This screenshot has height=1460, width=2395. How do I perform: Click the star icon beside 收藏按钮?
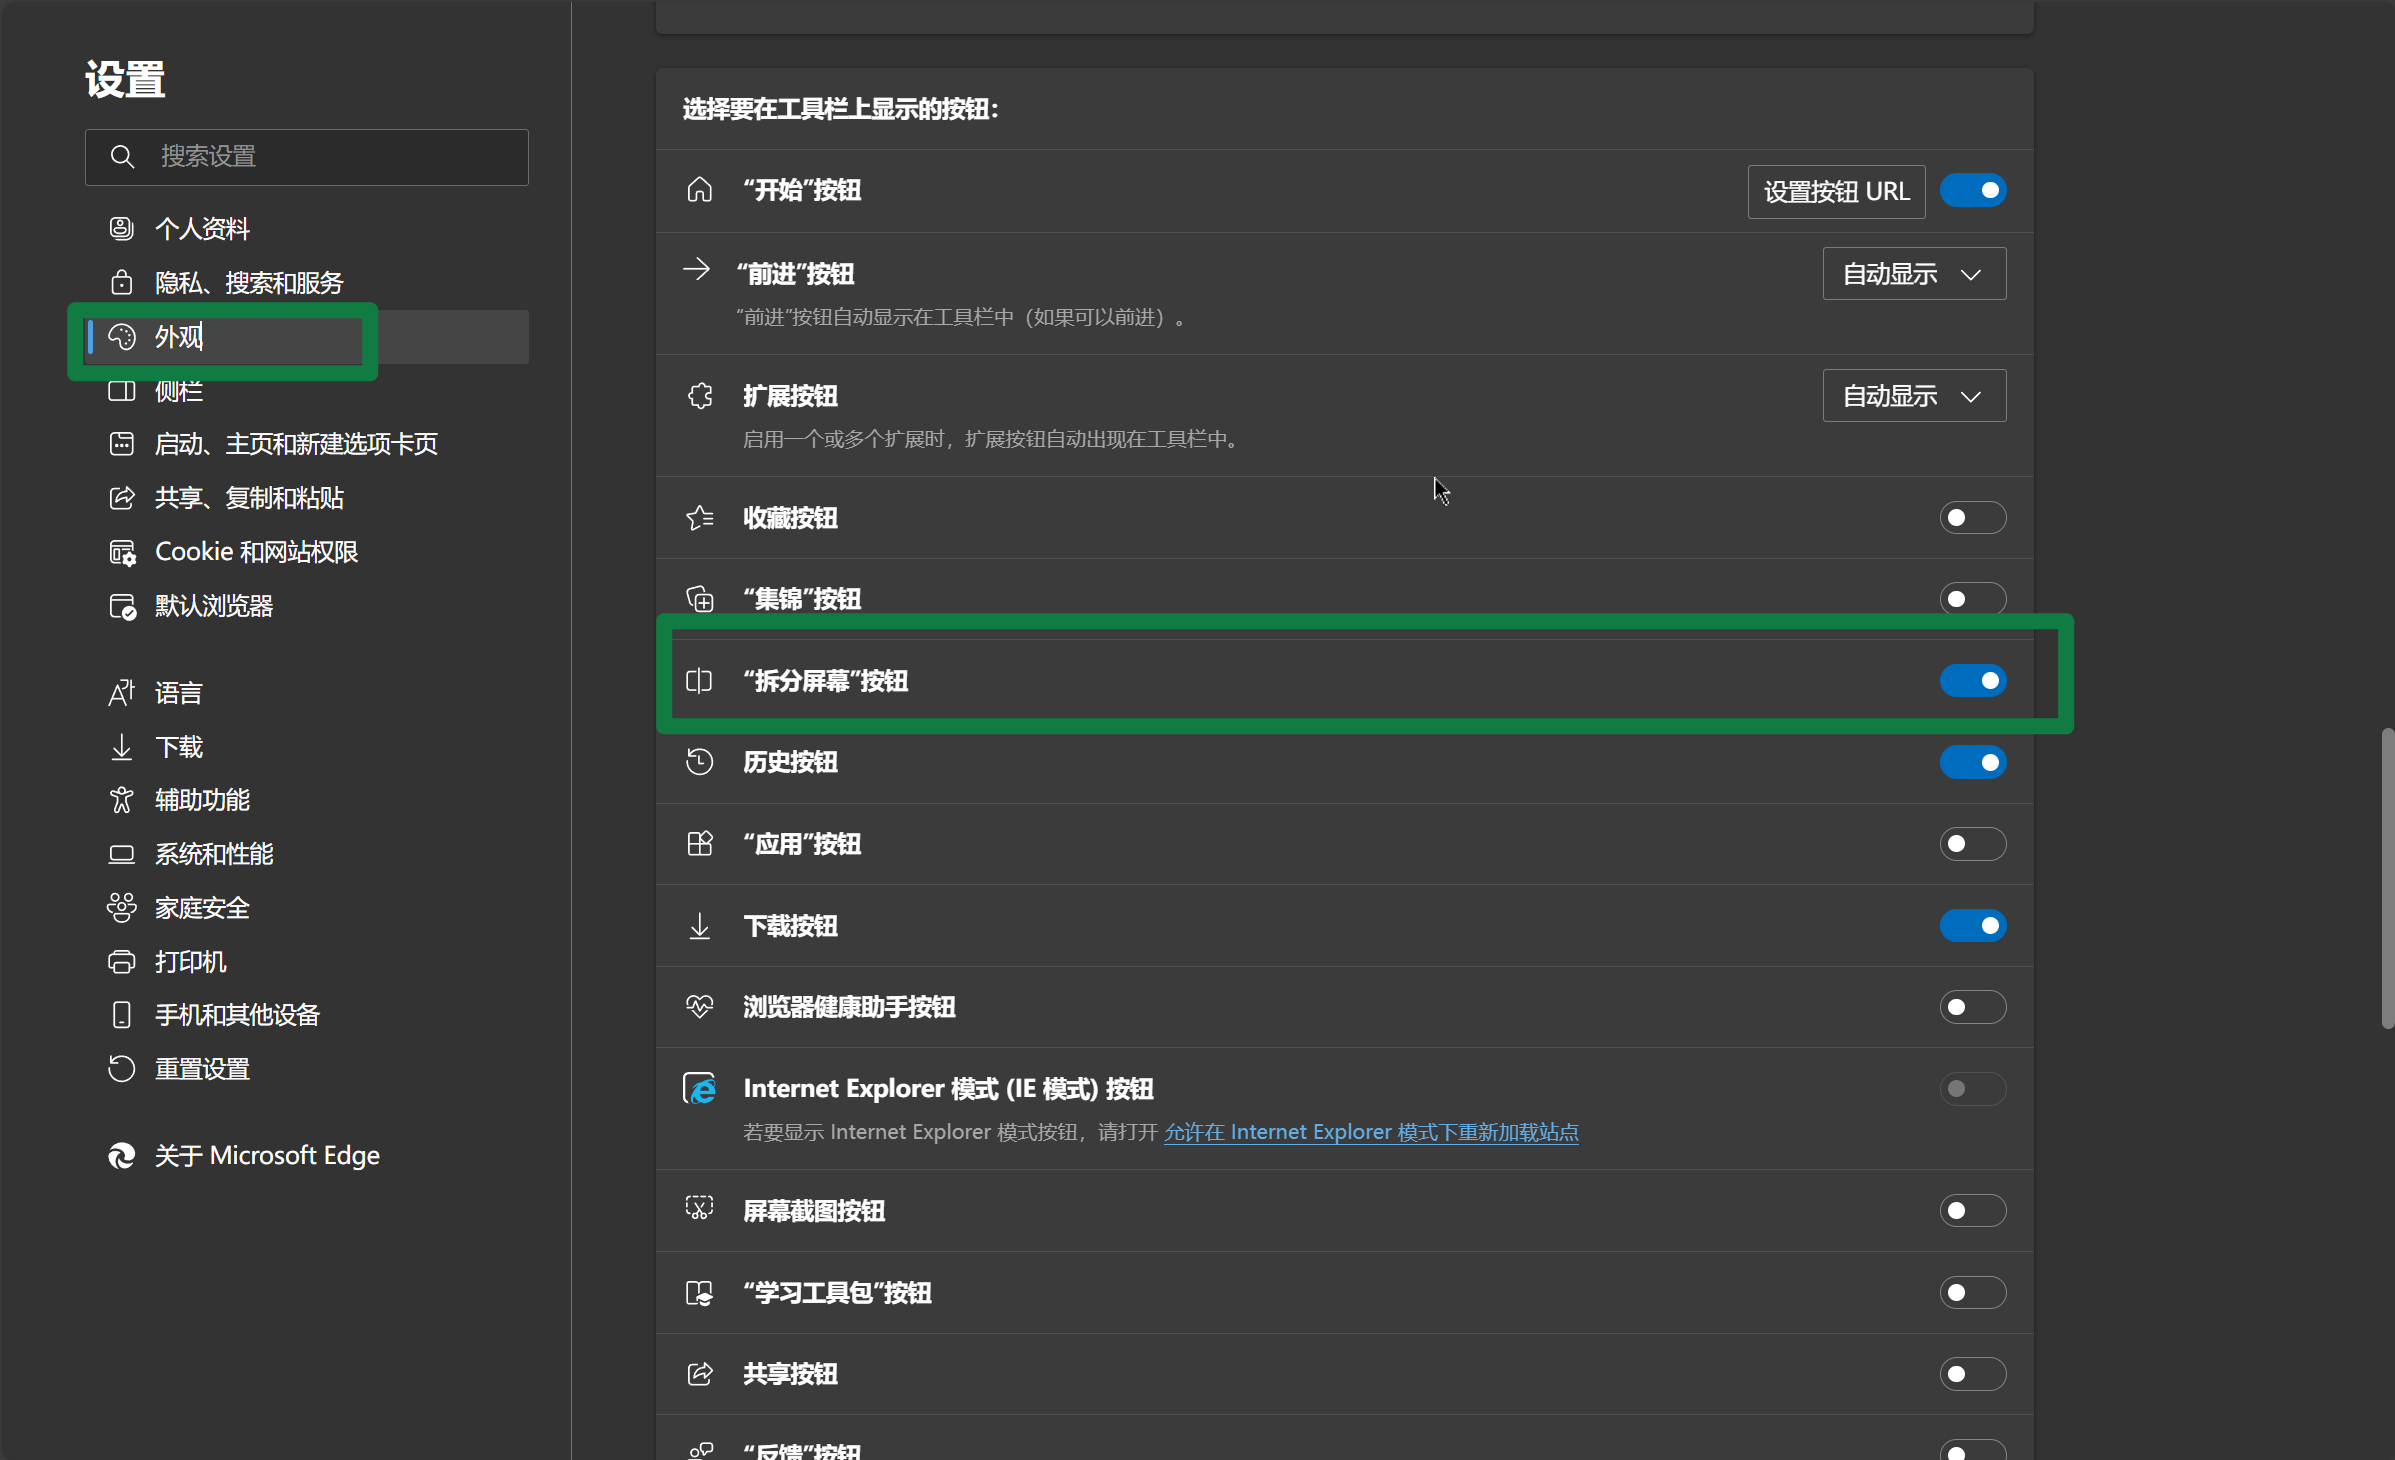tap(699, 518)
